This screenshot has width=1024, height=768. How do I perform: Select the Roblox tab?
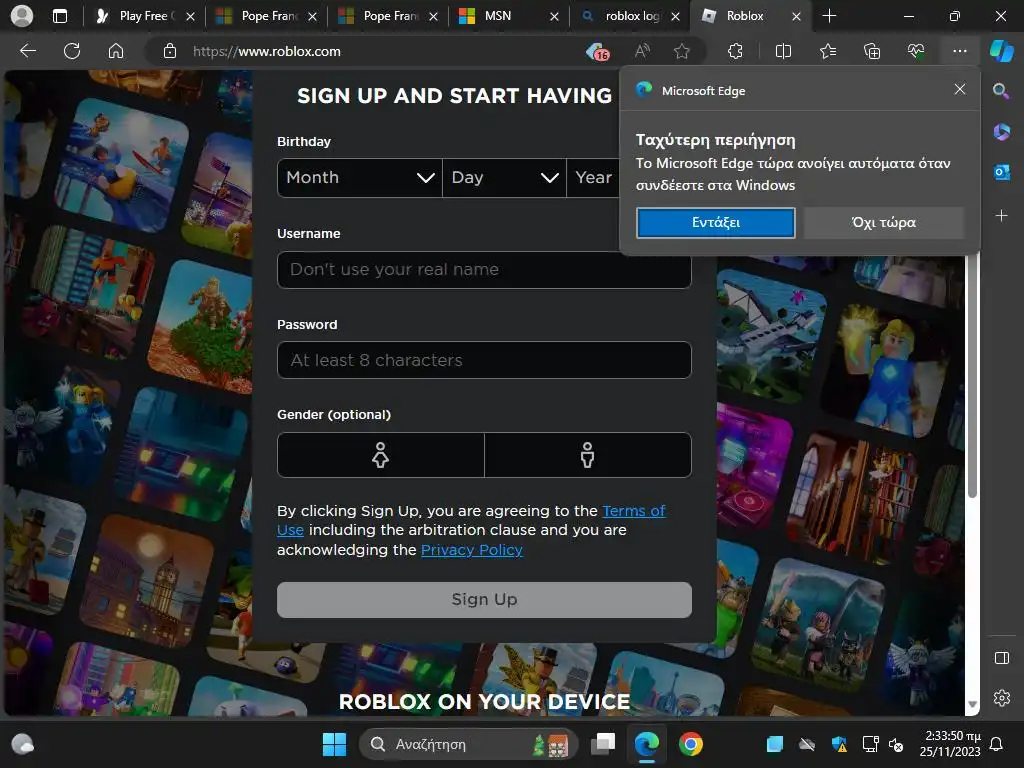tap(751, 16)
